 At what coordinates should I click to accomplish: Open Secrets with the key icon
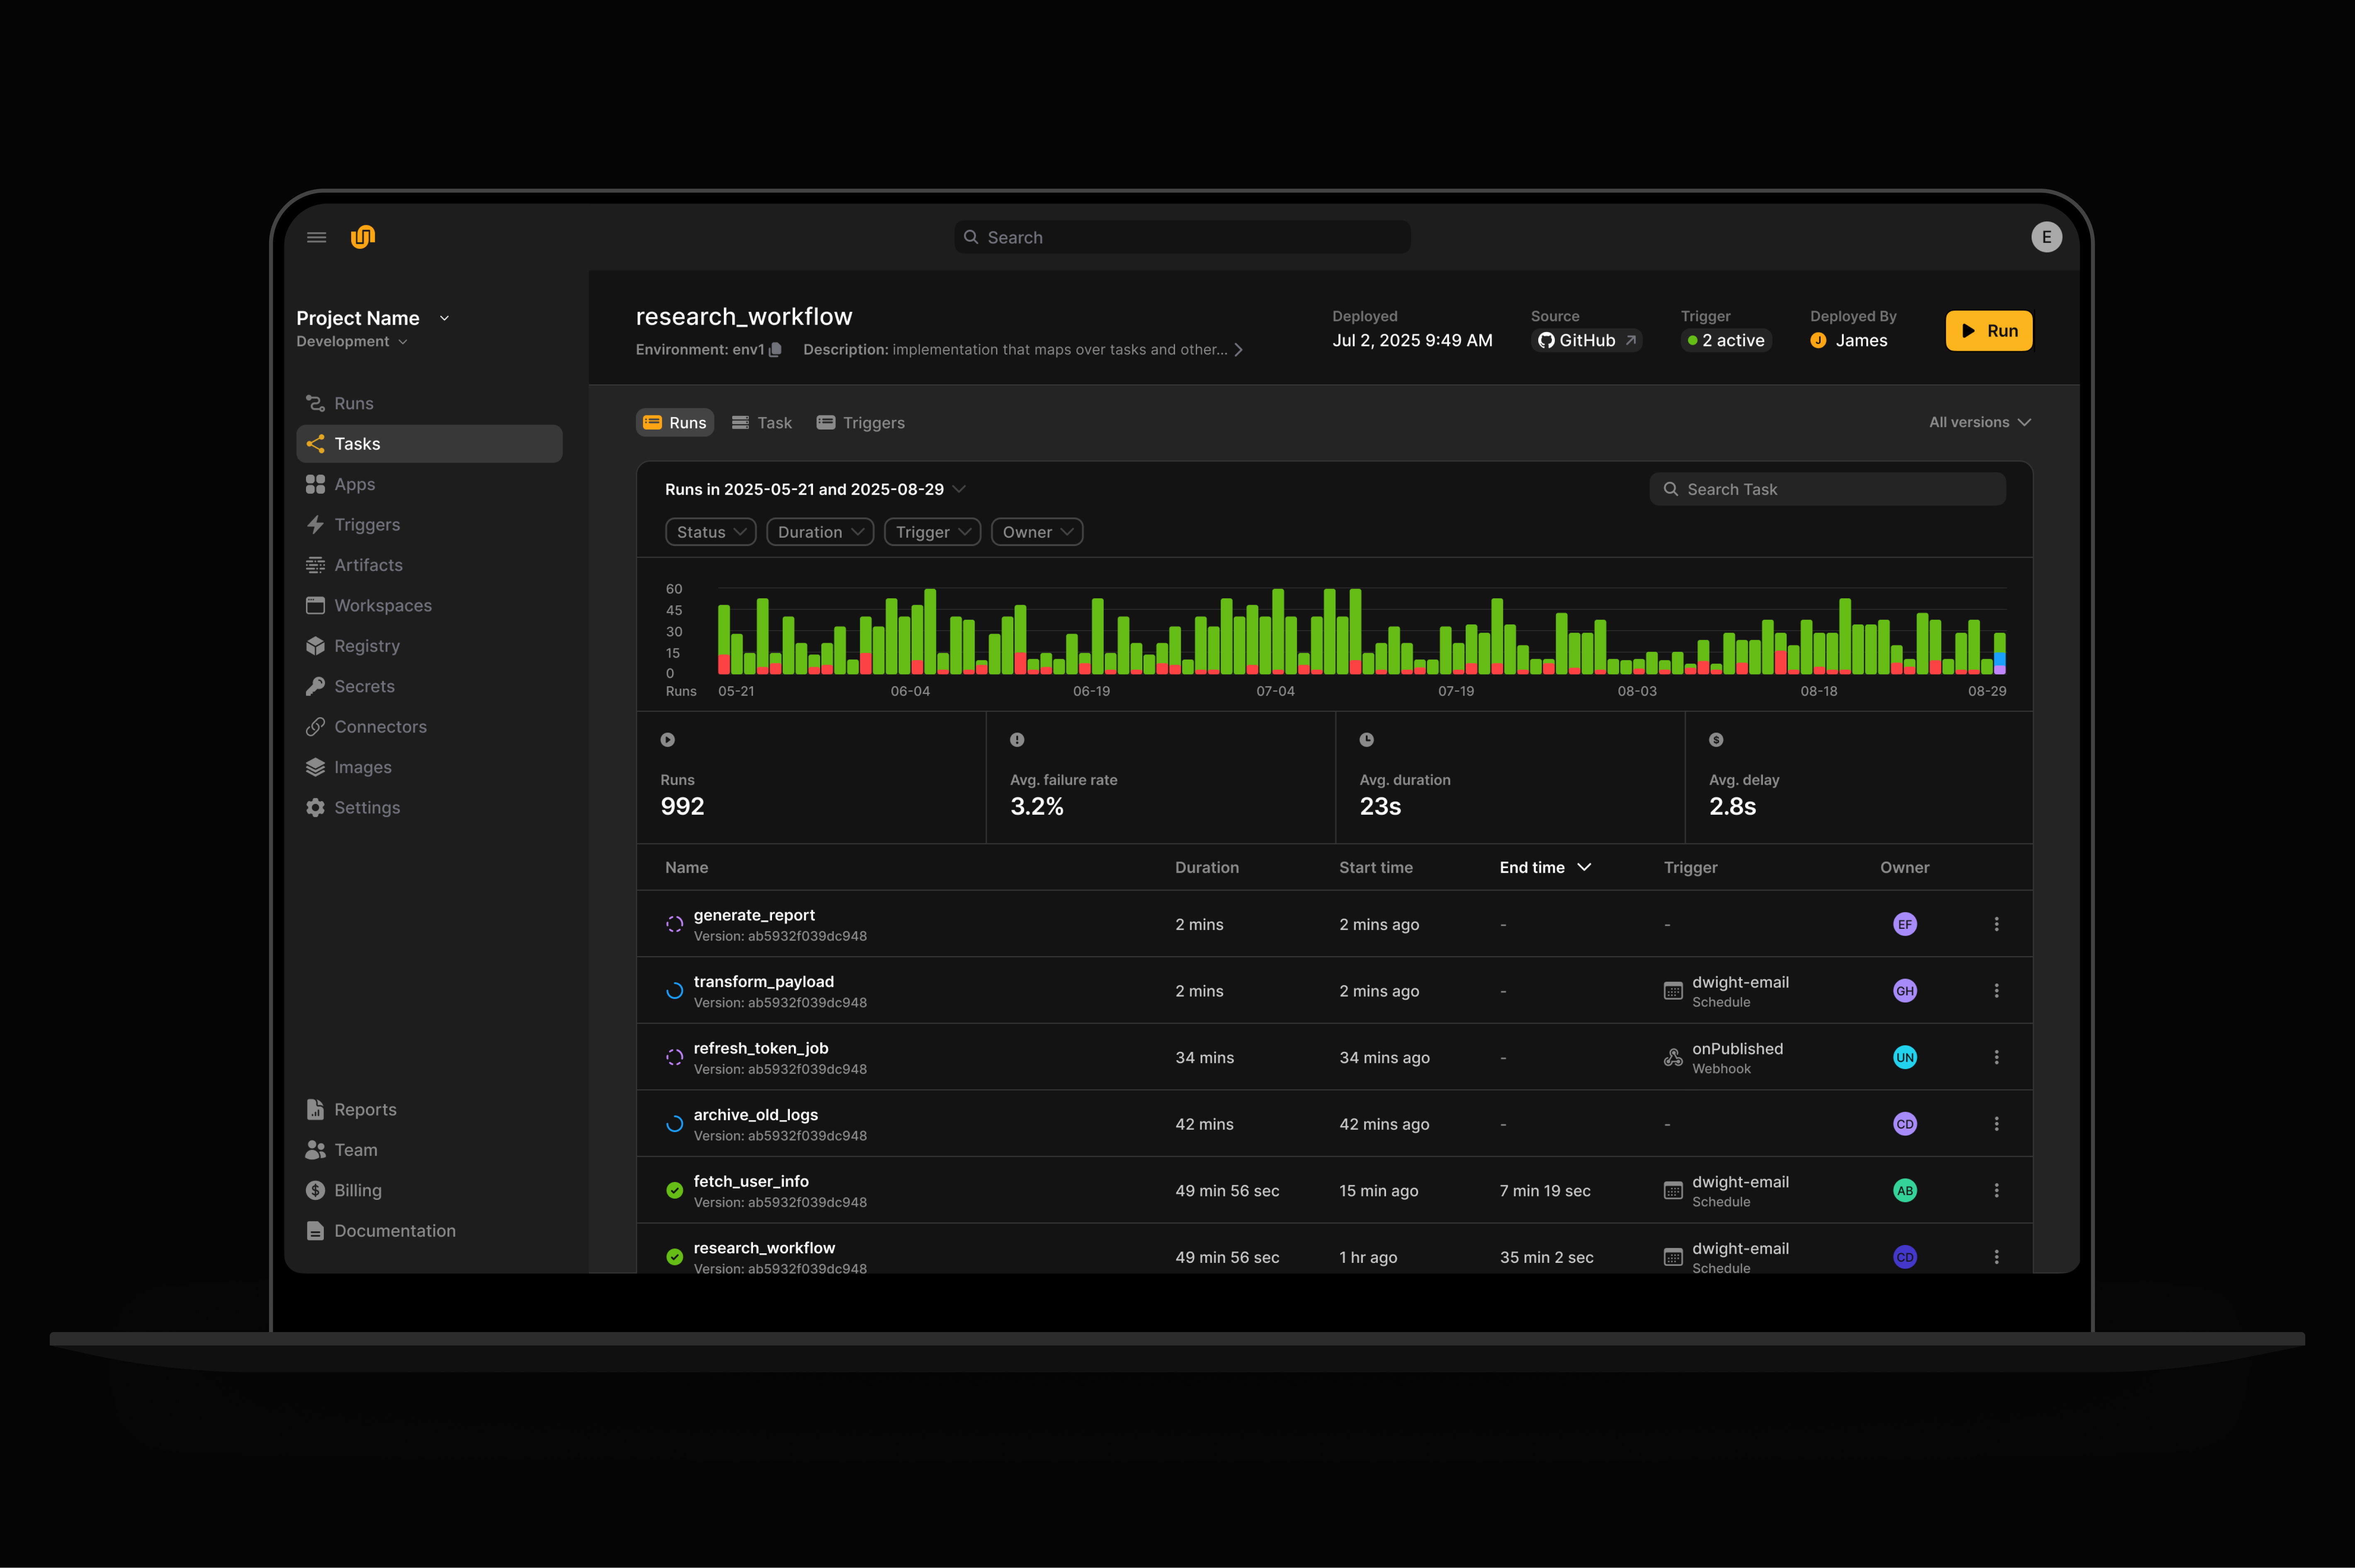(x=364, y=686)
